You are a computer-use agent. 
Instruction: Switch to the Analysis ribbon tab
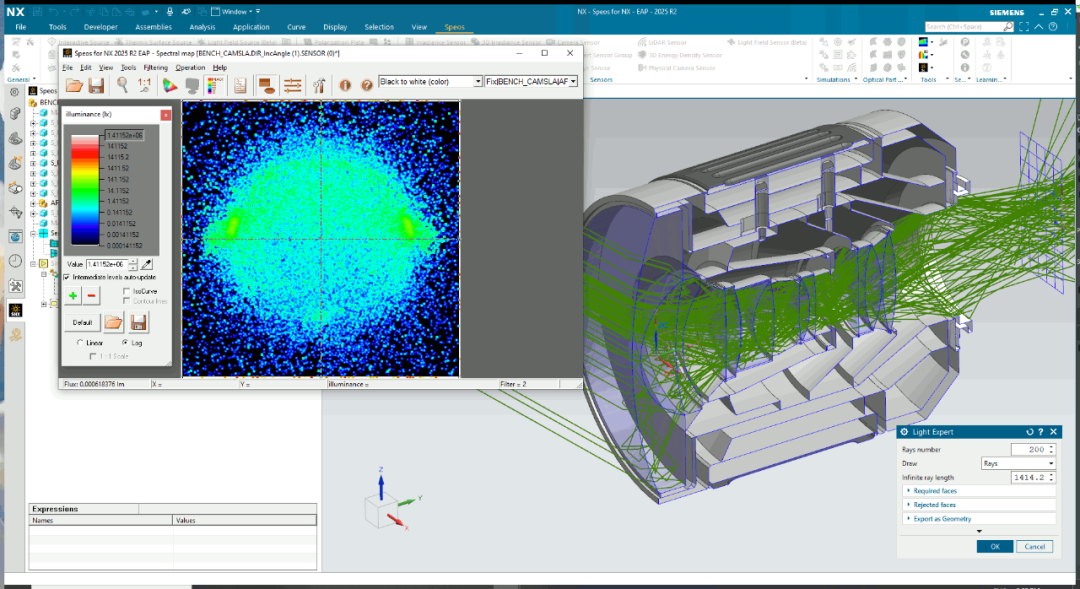click(202, 27)
